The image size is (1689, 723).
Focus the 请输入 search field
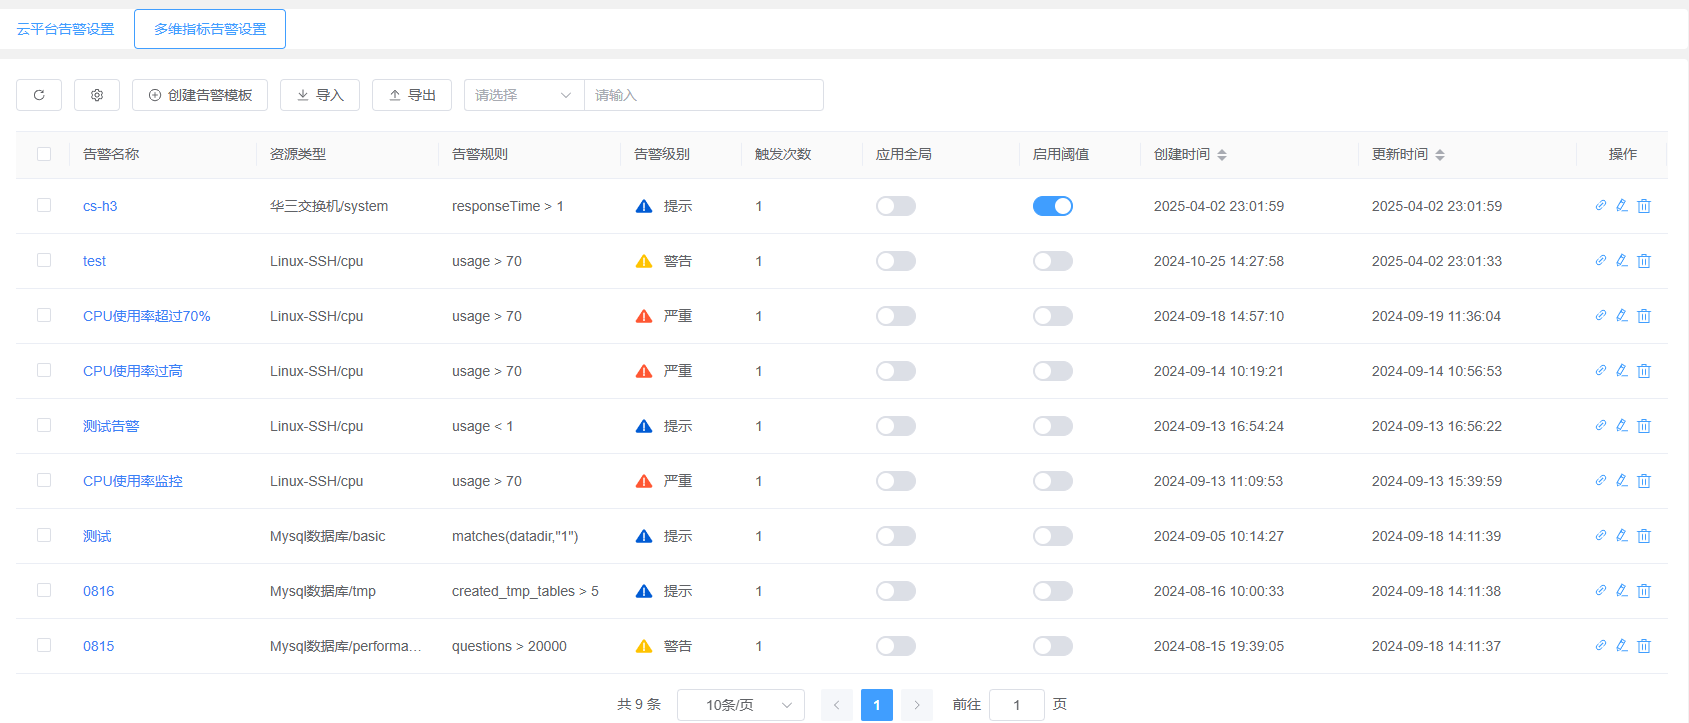click(704, 95)
